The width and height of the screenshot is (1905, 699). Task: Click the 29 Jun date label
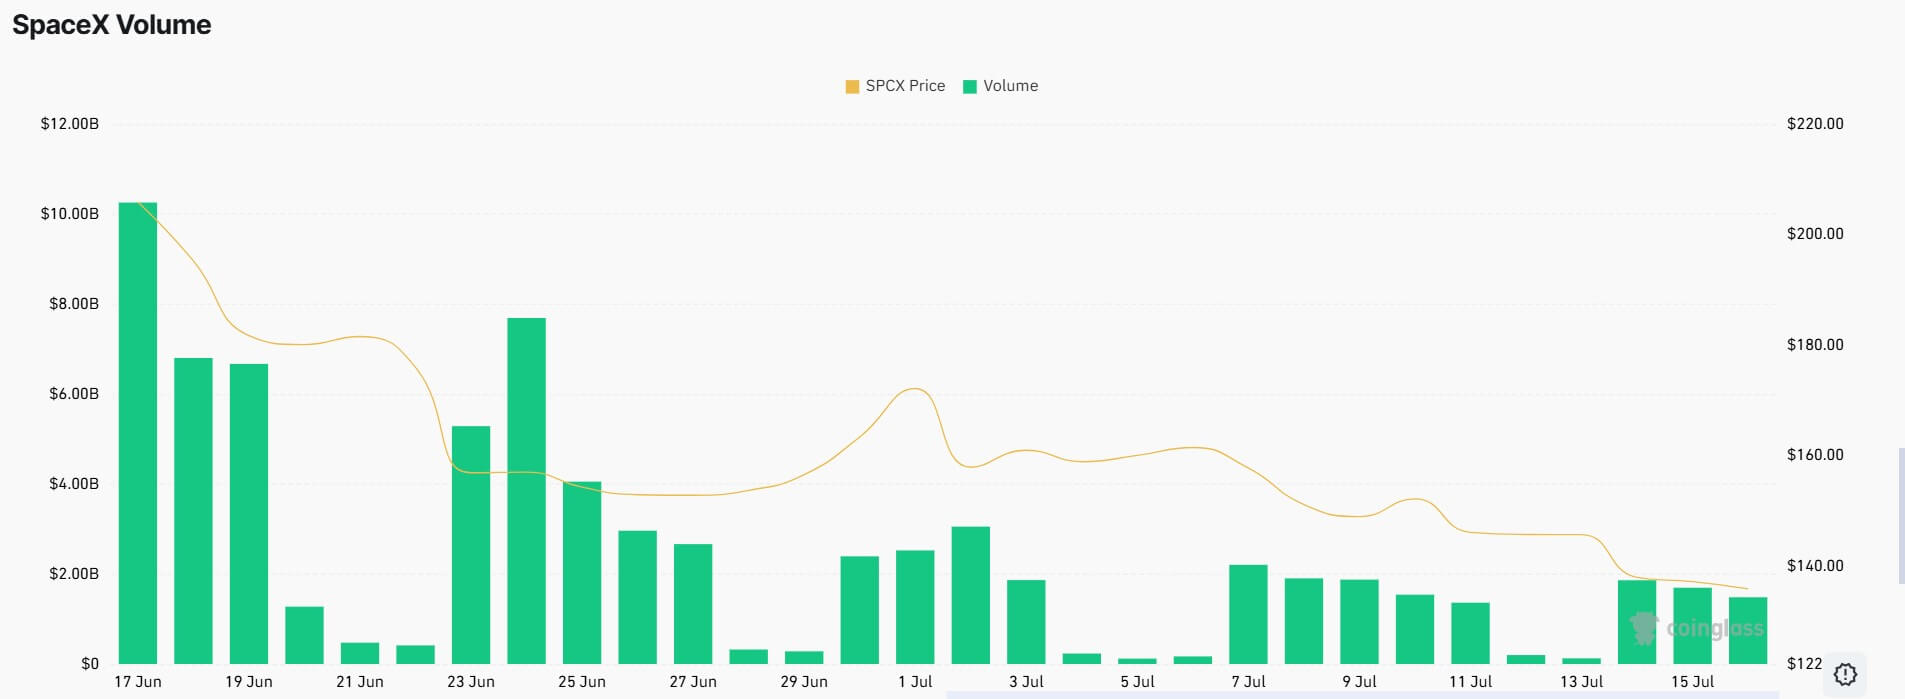[804, 682]
